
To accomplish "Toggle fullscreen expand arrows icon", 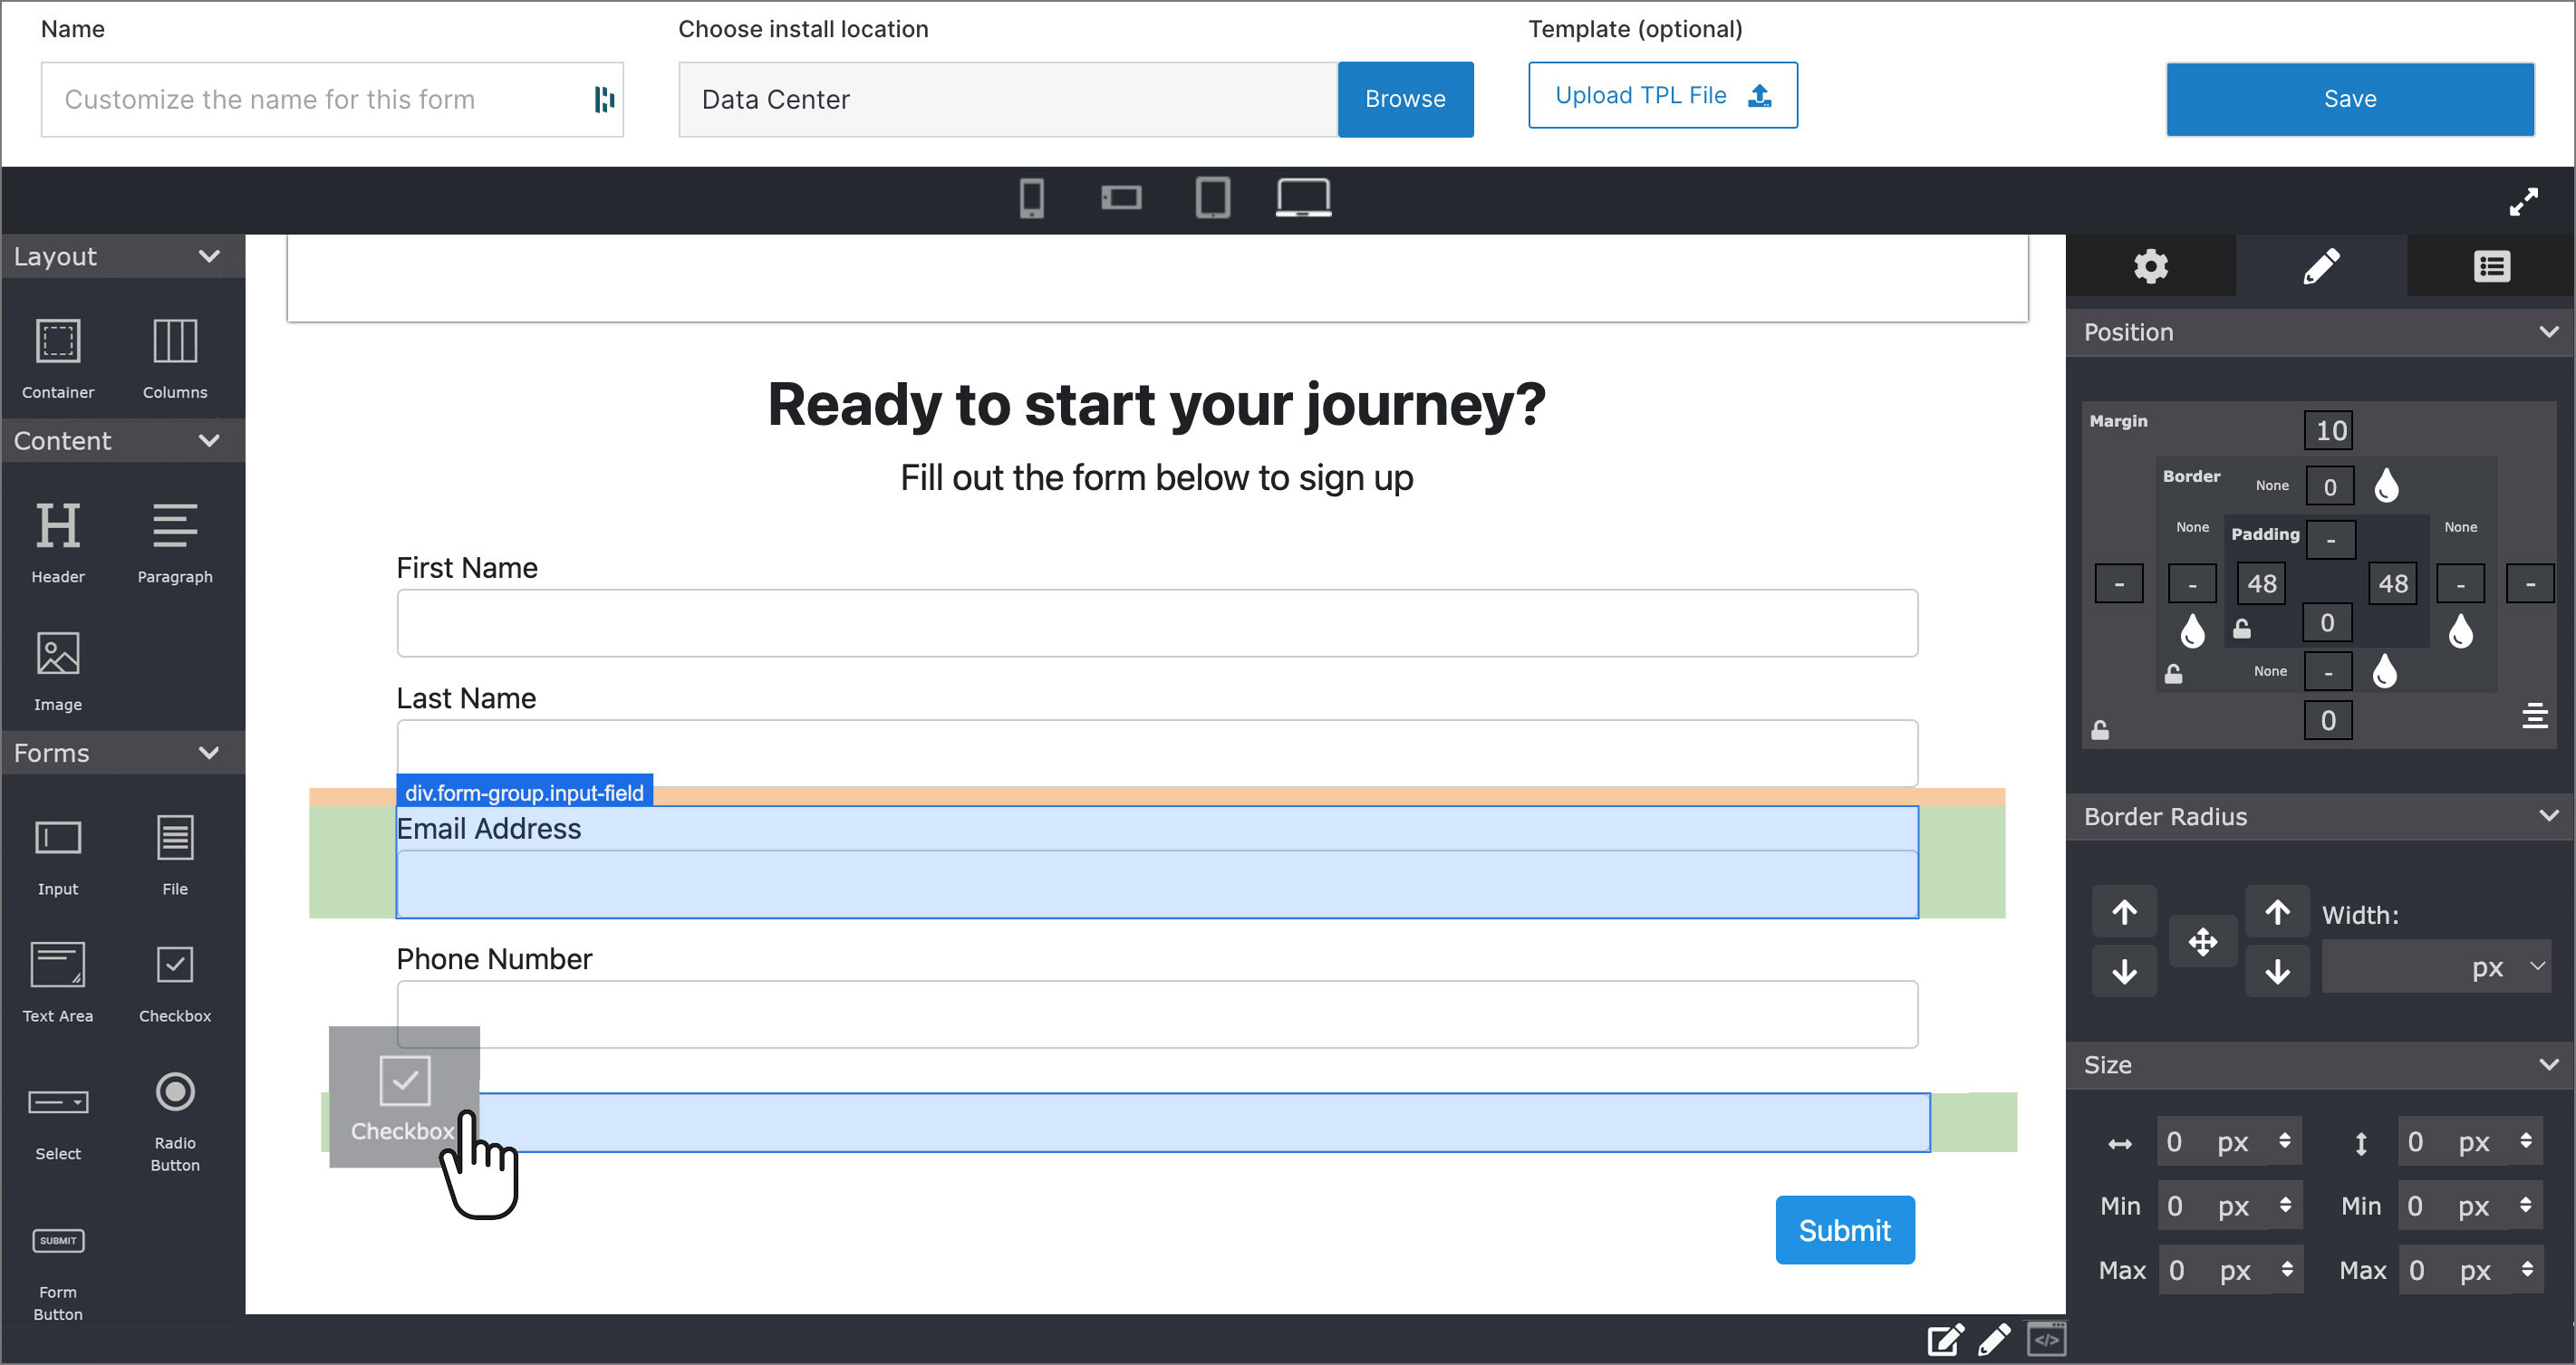I will [2524, 201].
